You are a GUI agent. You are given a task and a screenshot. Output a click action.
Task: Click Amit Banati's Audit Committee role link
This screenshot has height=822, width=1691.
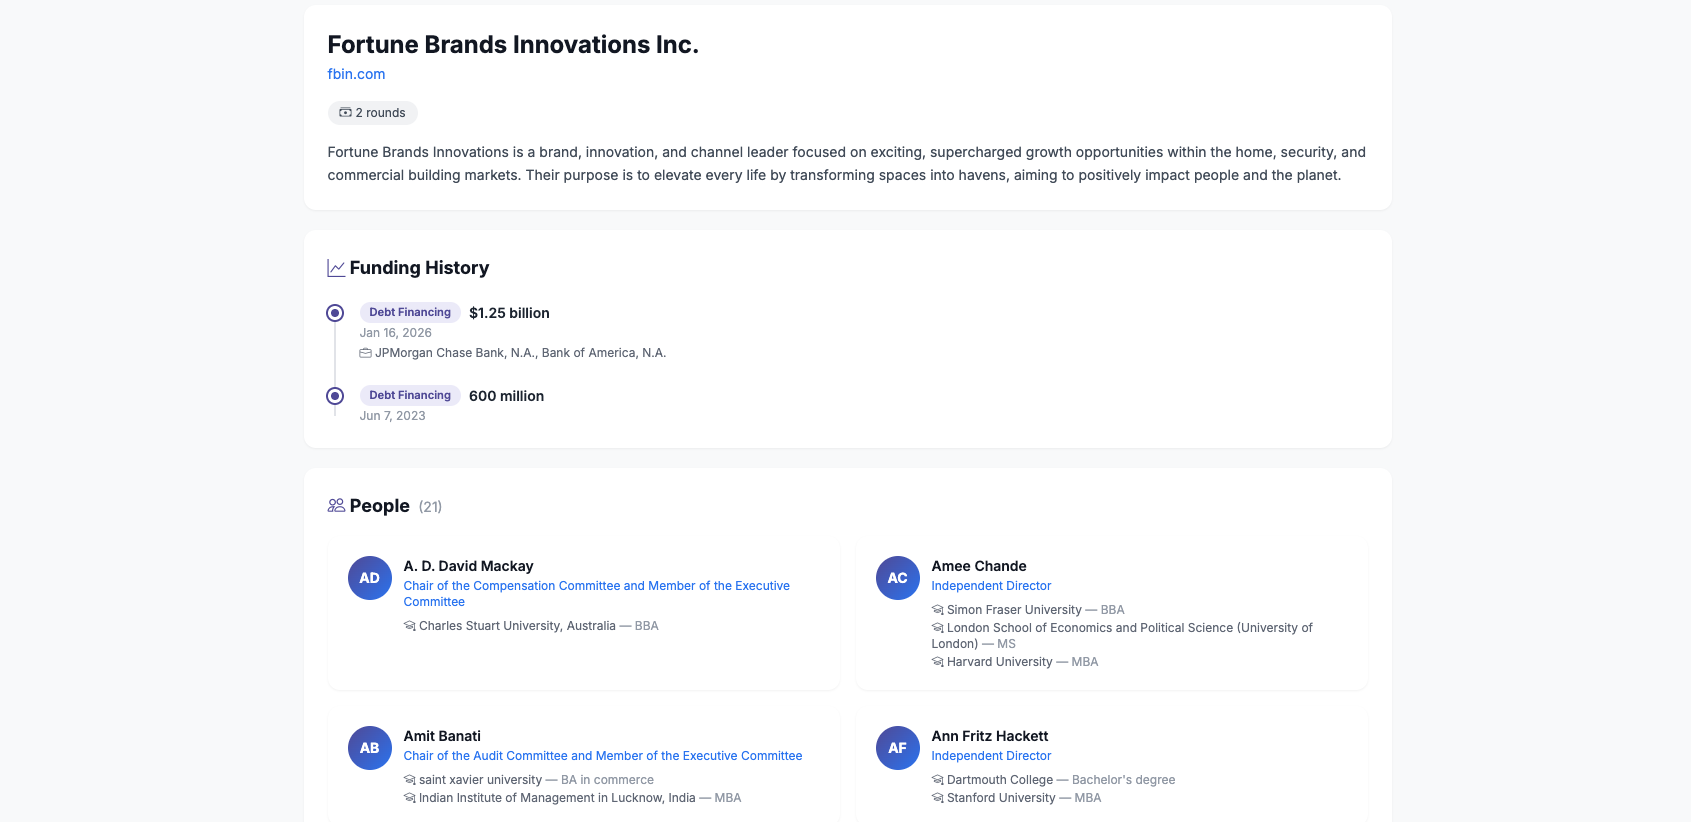point(603,755)
